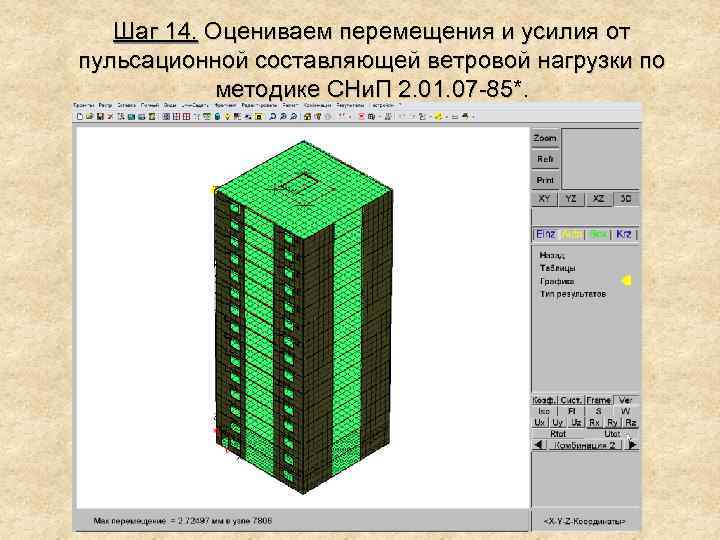Image resolution: width=720 pixels, height=540 pixels.
Task: Select Utot total displacement
Action: pyautogui.click(x=612, y=433)
